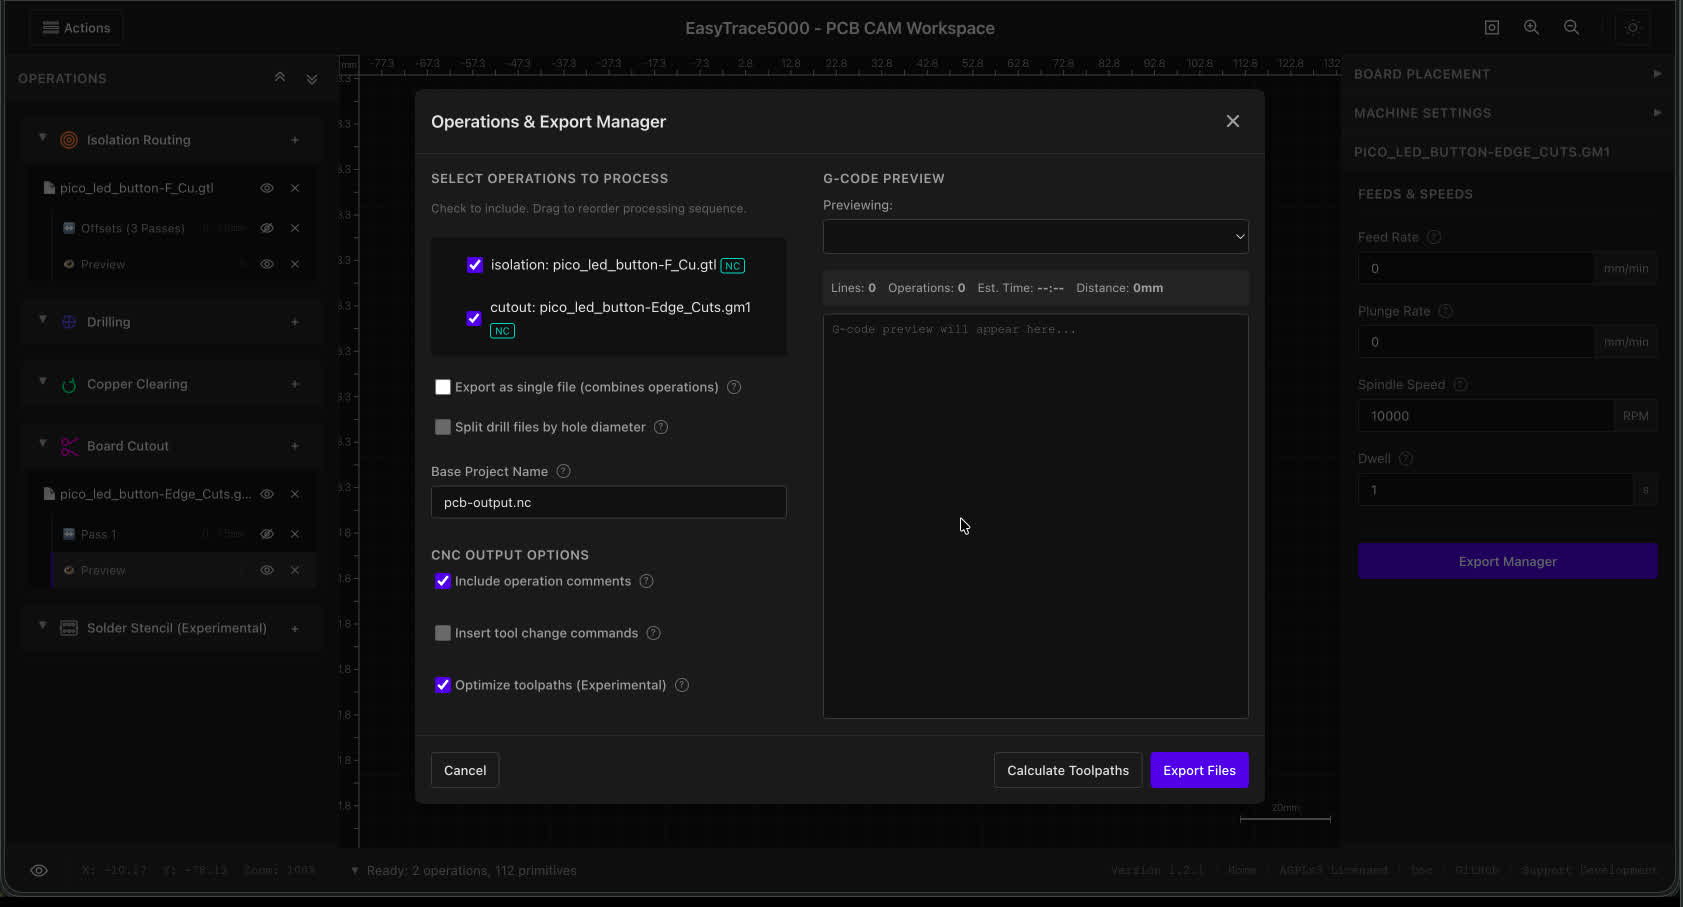Hide the pico_led_button-F_Cu.gtl layer

pos(267,188)
